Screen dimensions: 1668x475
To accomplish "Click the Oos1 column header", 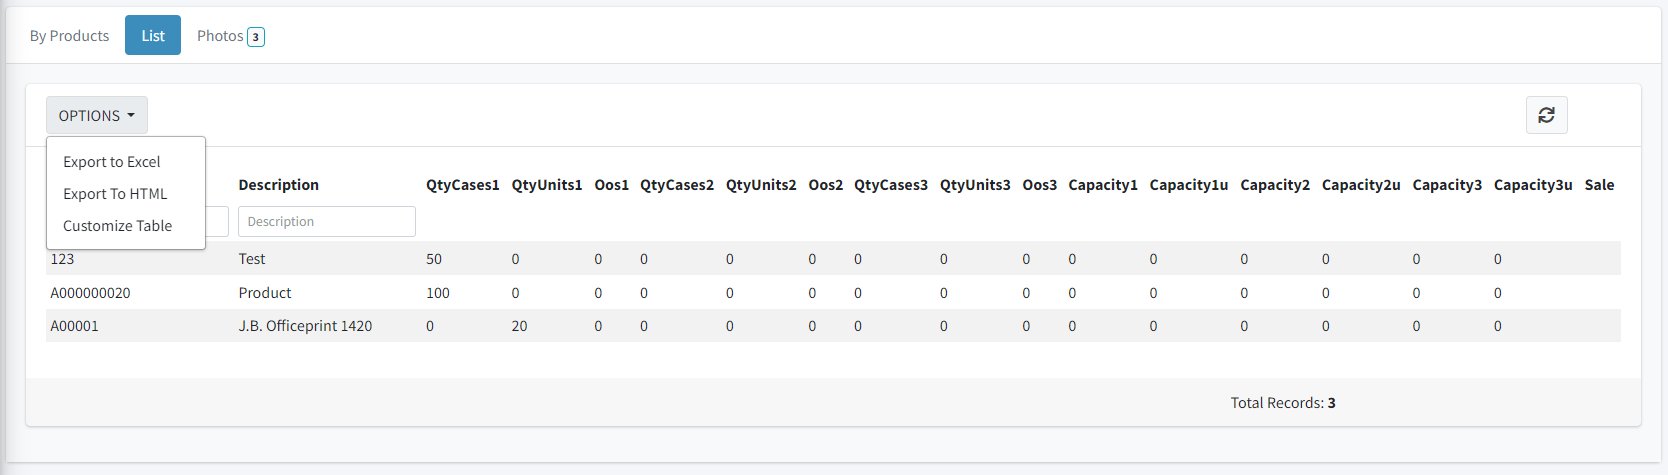I will click(x=611, y=185).
